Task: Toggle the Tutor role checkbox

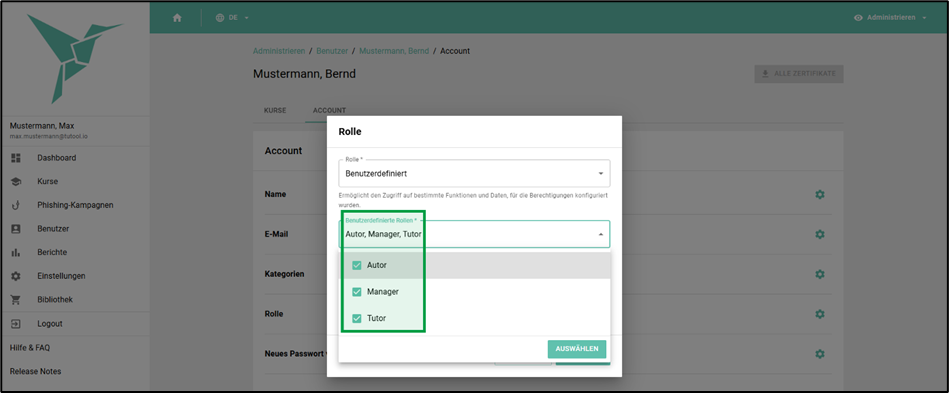Action: coord(356,318)
